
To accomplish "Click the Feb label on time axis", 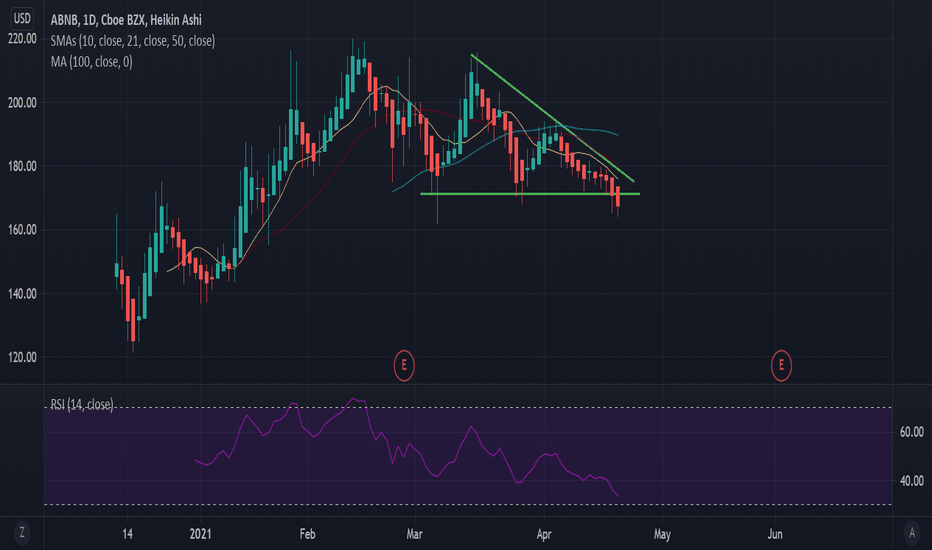I will (x=307, y=534).
